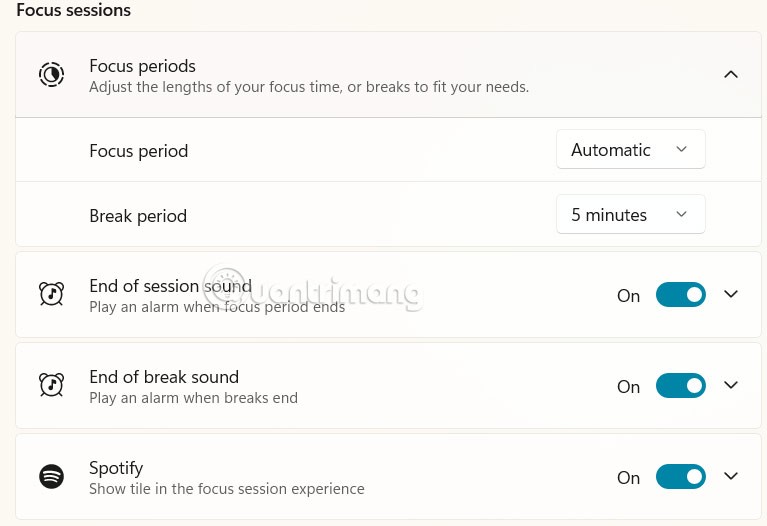Click the Focus sessions section heading

pos(73,10)
